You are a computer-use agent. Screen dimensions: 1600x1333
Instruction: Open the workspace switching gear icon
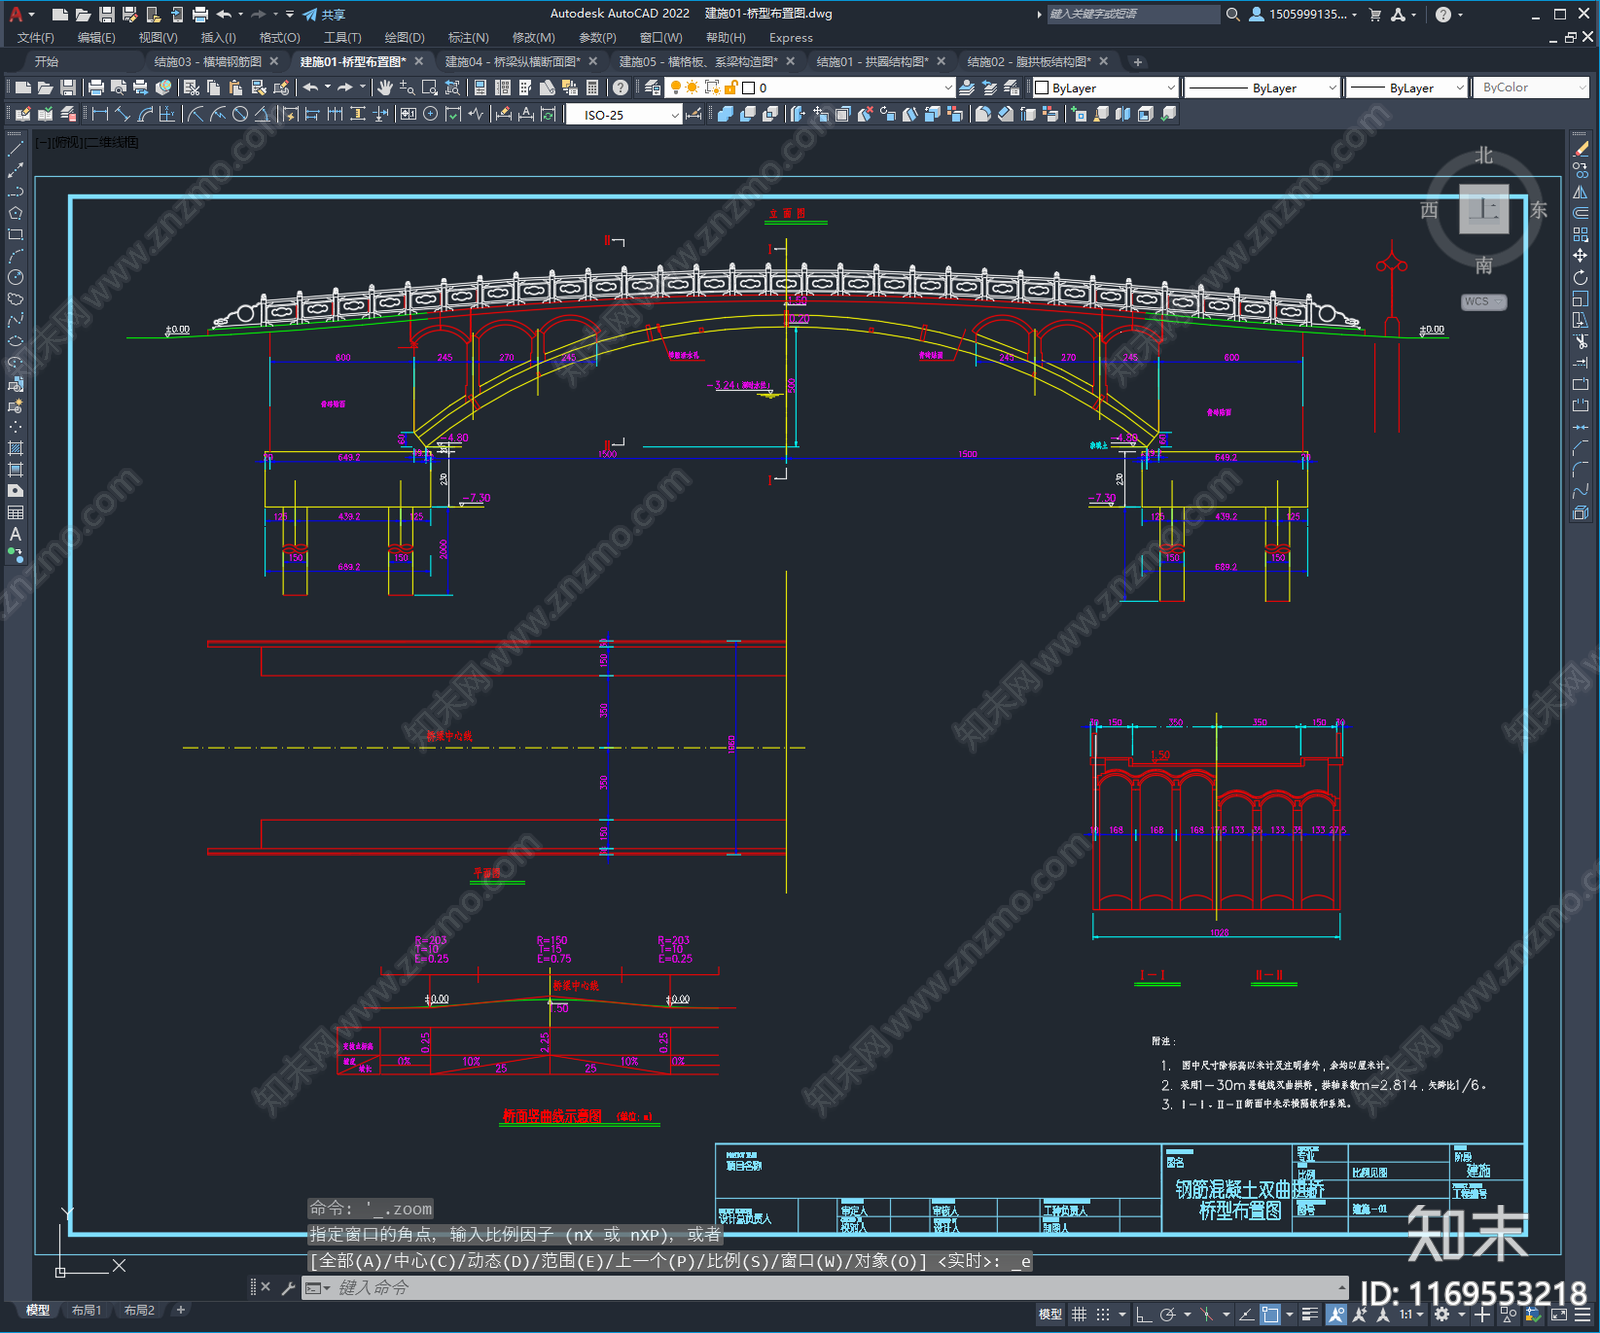tap(1442, 1315)
